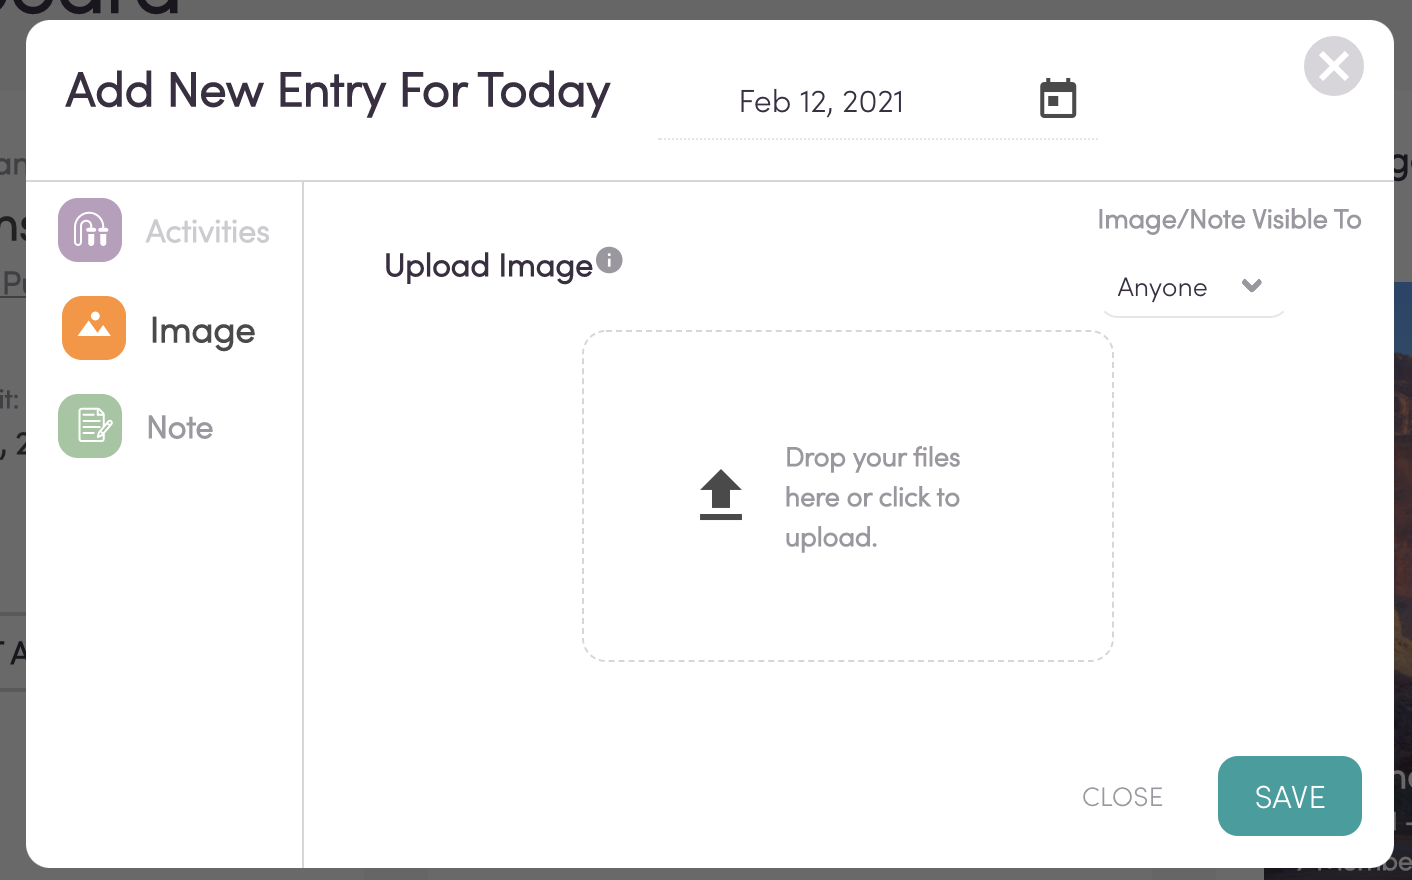The width and height of the screenshot is (1412, 880).
Task: Select the Image entry type
Action: [x=202, y=330]
